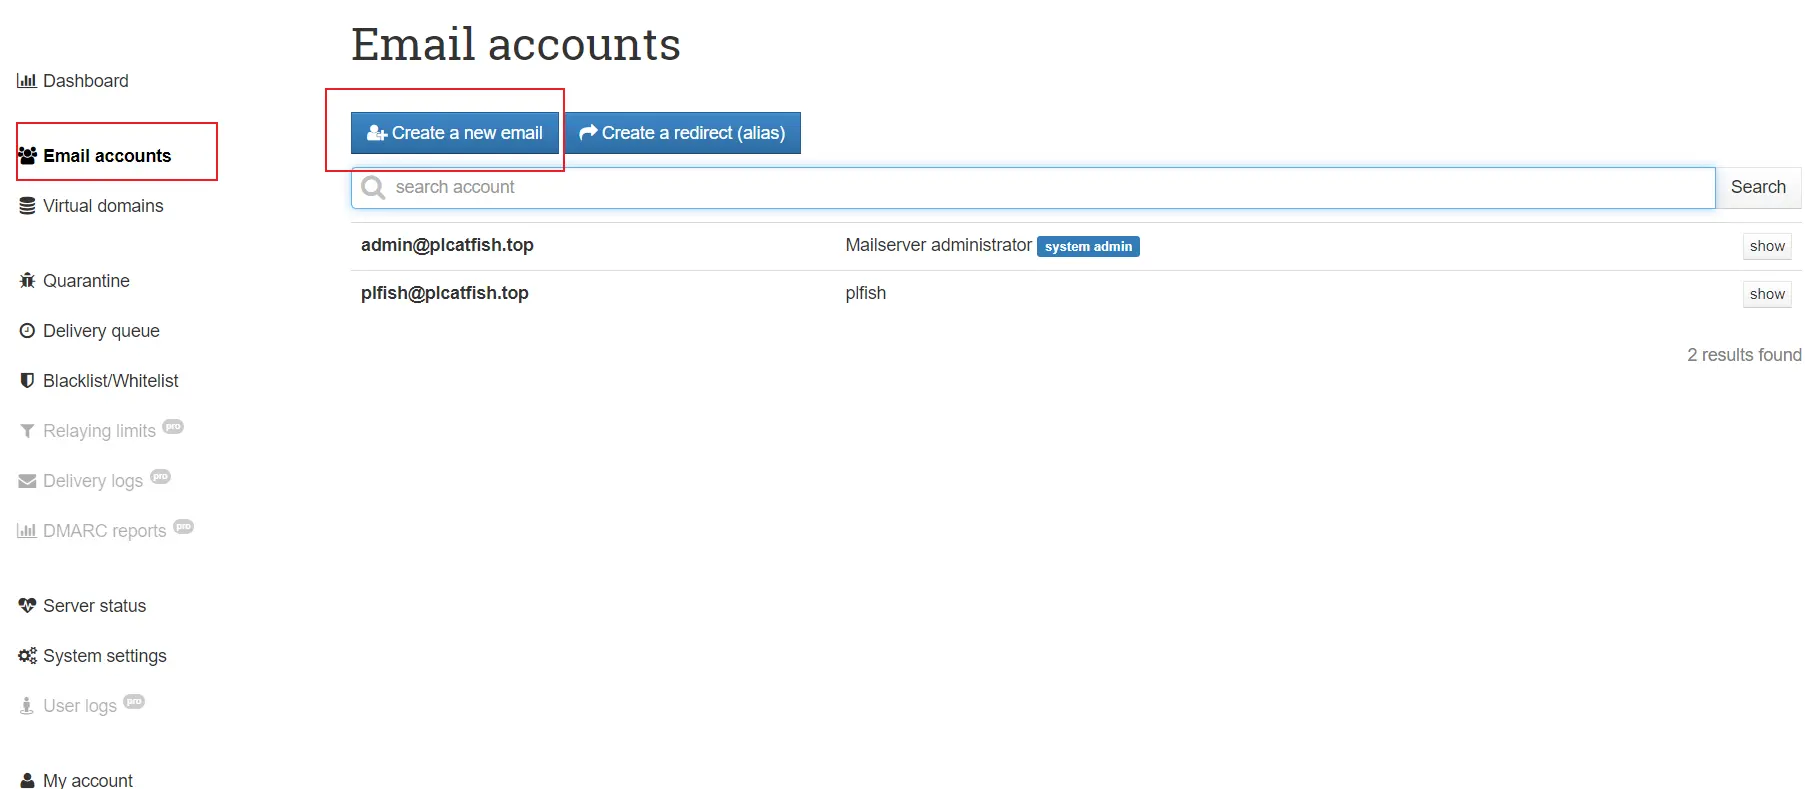
Task: Open DMARC reports
Action: coord(105,531)
